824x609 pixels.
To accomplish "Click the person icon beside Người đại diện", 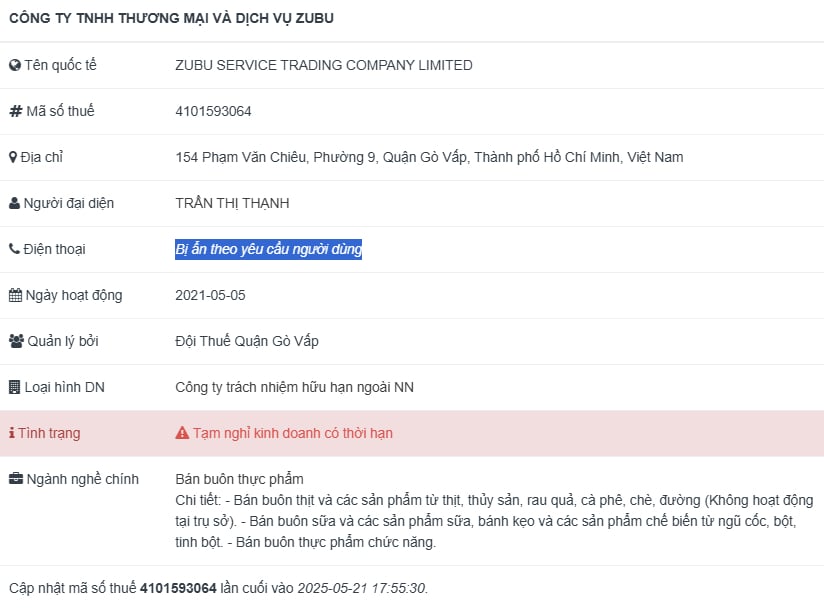I will tap(15, 203).
